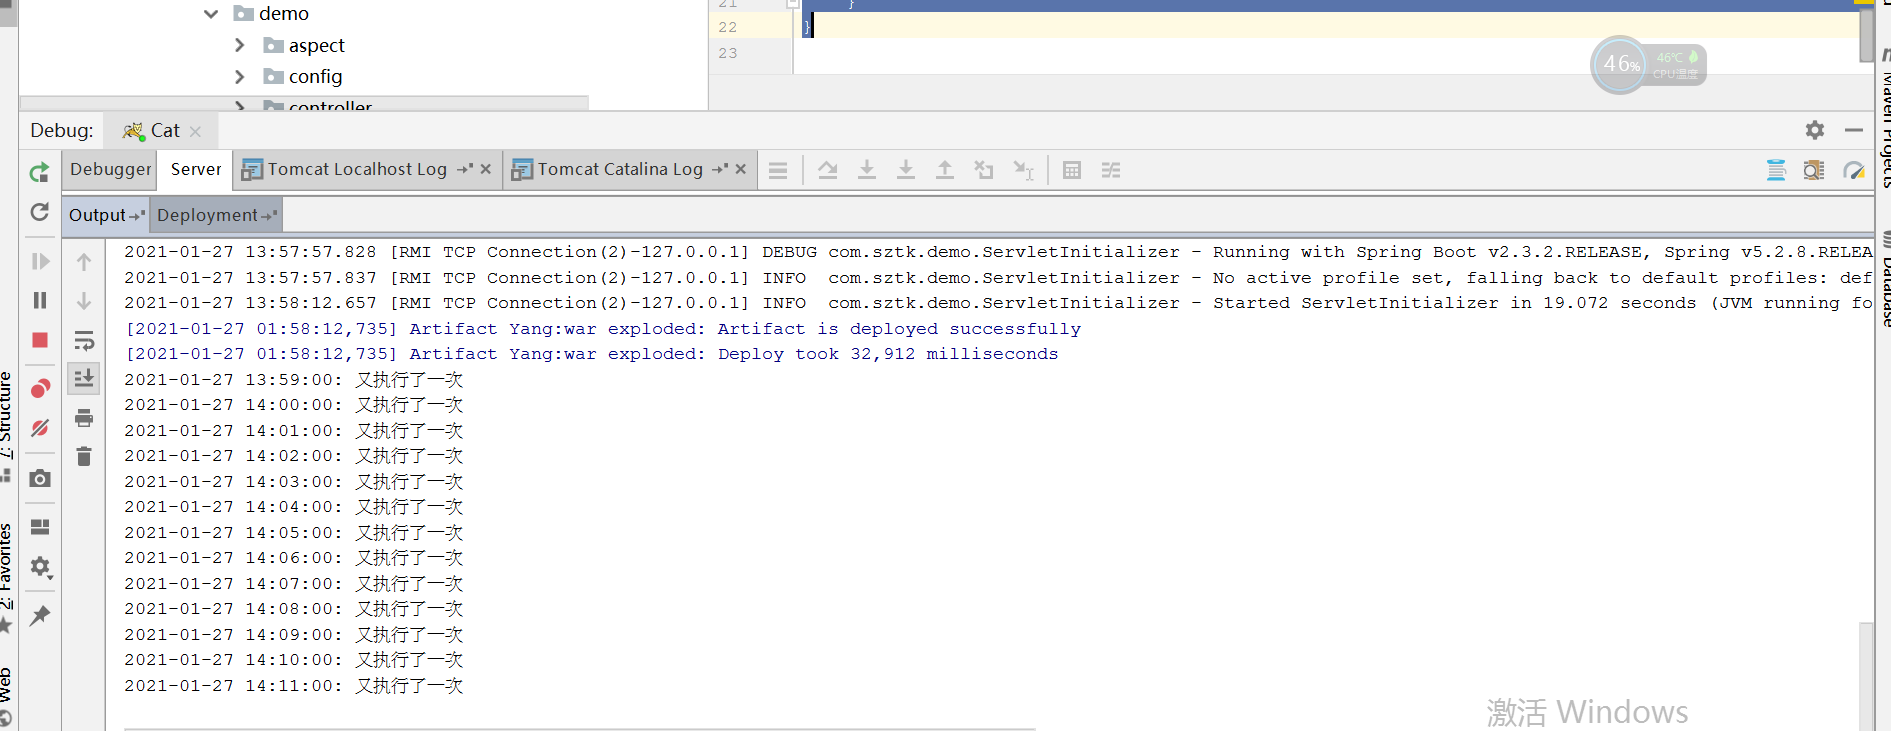Click the console vertical scrollbar

click(1866, 676)
